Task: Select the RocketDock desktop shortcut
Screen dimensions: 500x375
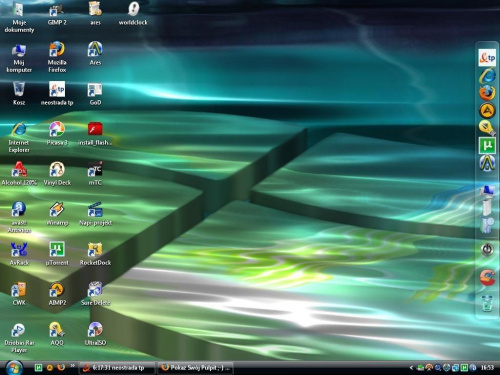Action: (x=95, y=254)
